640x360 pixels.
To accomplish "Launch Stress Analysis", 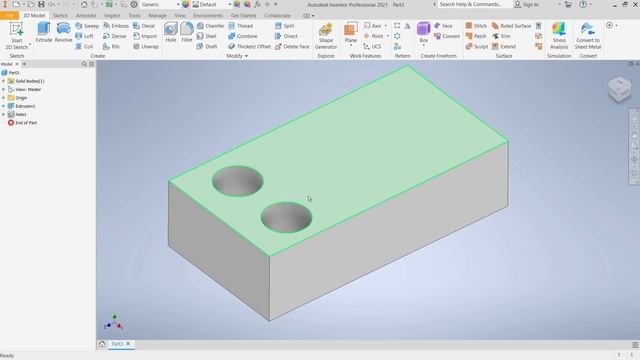I will coord(559,36).
